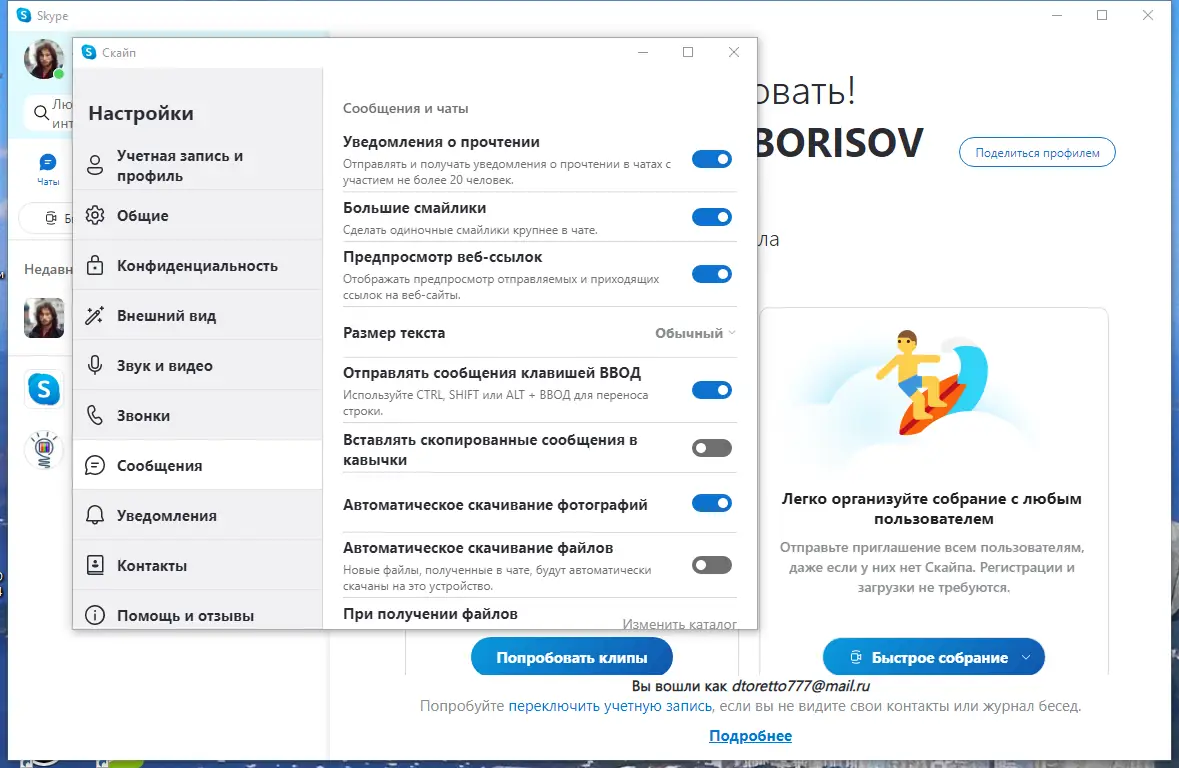Click the Изменить каталог link

(x=679, y=624)
